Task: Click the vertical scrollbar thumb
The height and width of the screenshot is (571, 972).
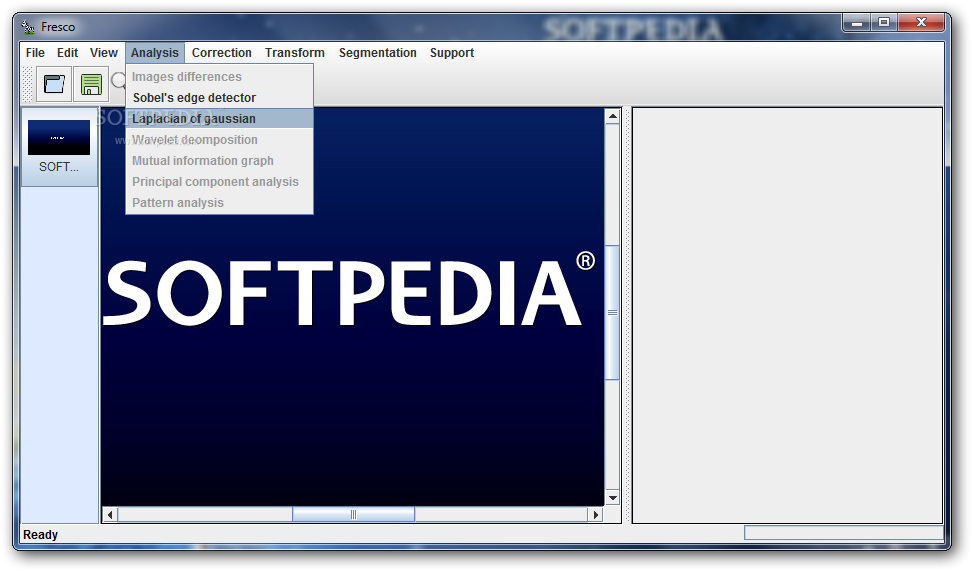Action: click(x=612, y=312)
